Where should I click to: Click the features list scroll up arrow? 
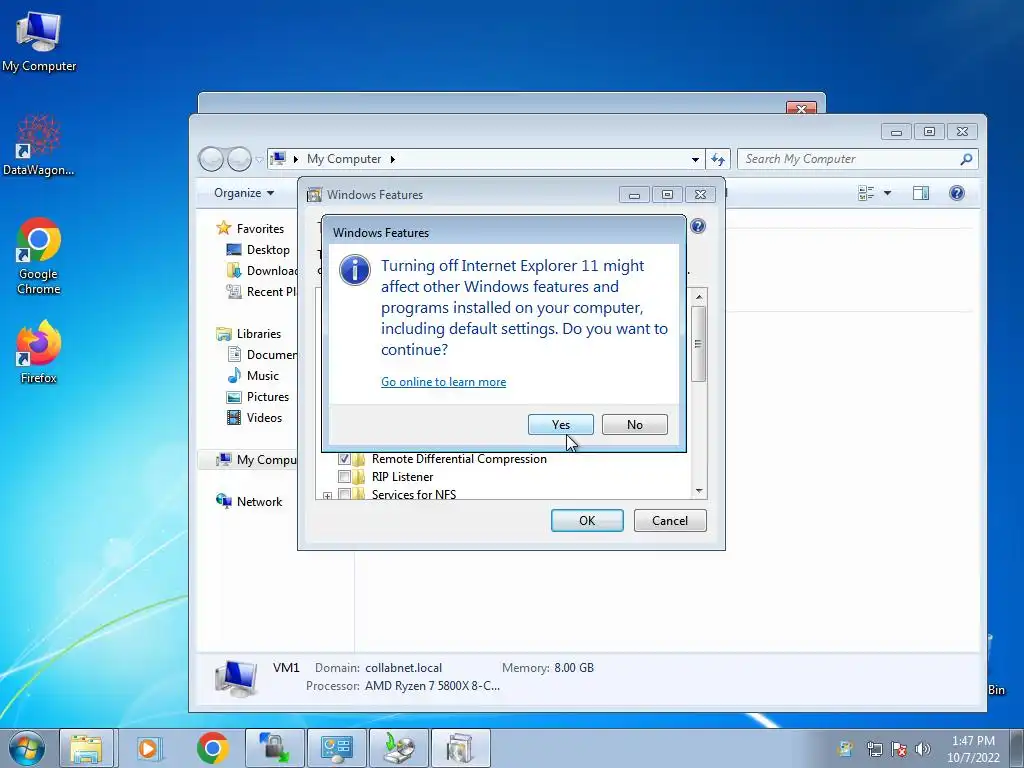click(x=699, y=297)
